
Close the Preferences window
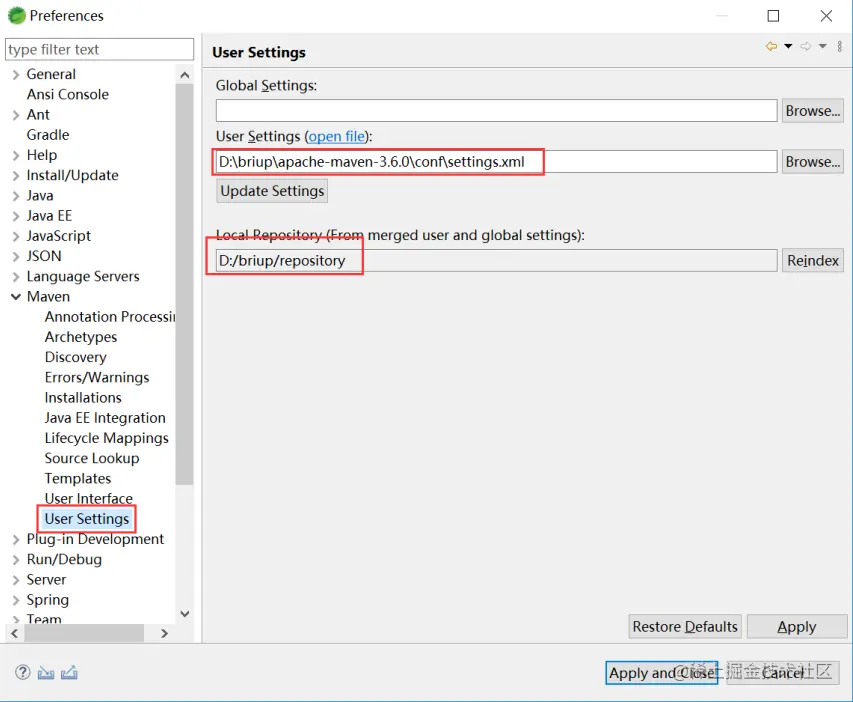826,16
